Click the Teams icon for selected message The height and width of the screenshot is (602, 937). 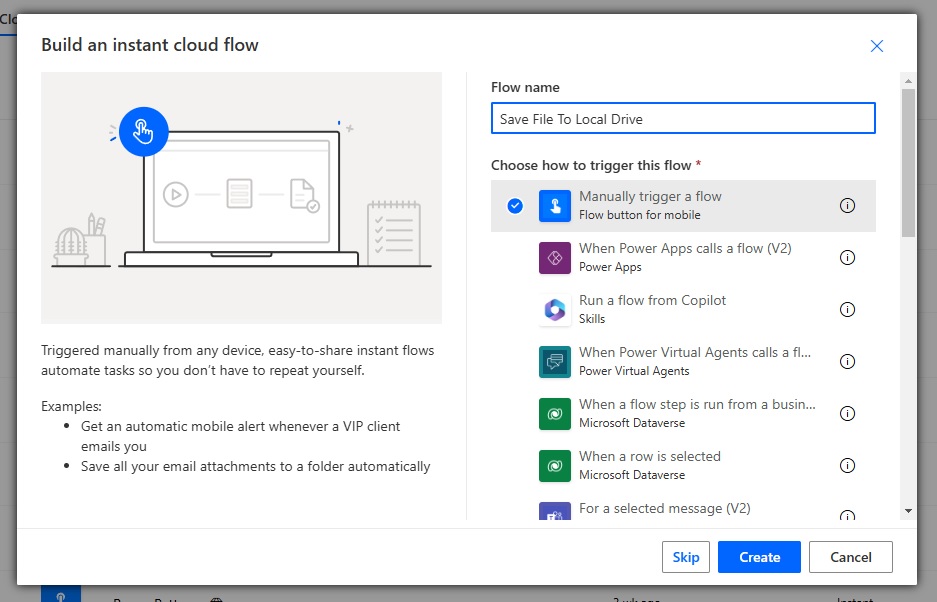(x=555, y=511)
